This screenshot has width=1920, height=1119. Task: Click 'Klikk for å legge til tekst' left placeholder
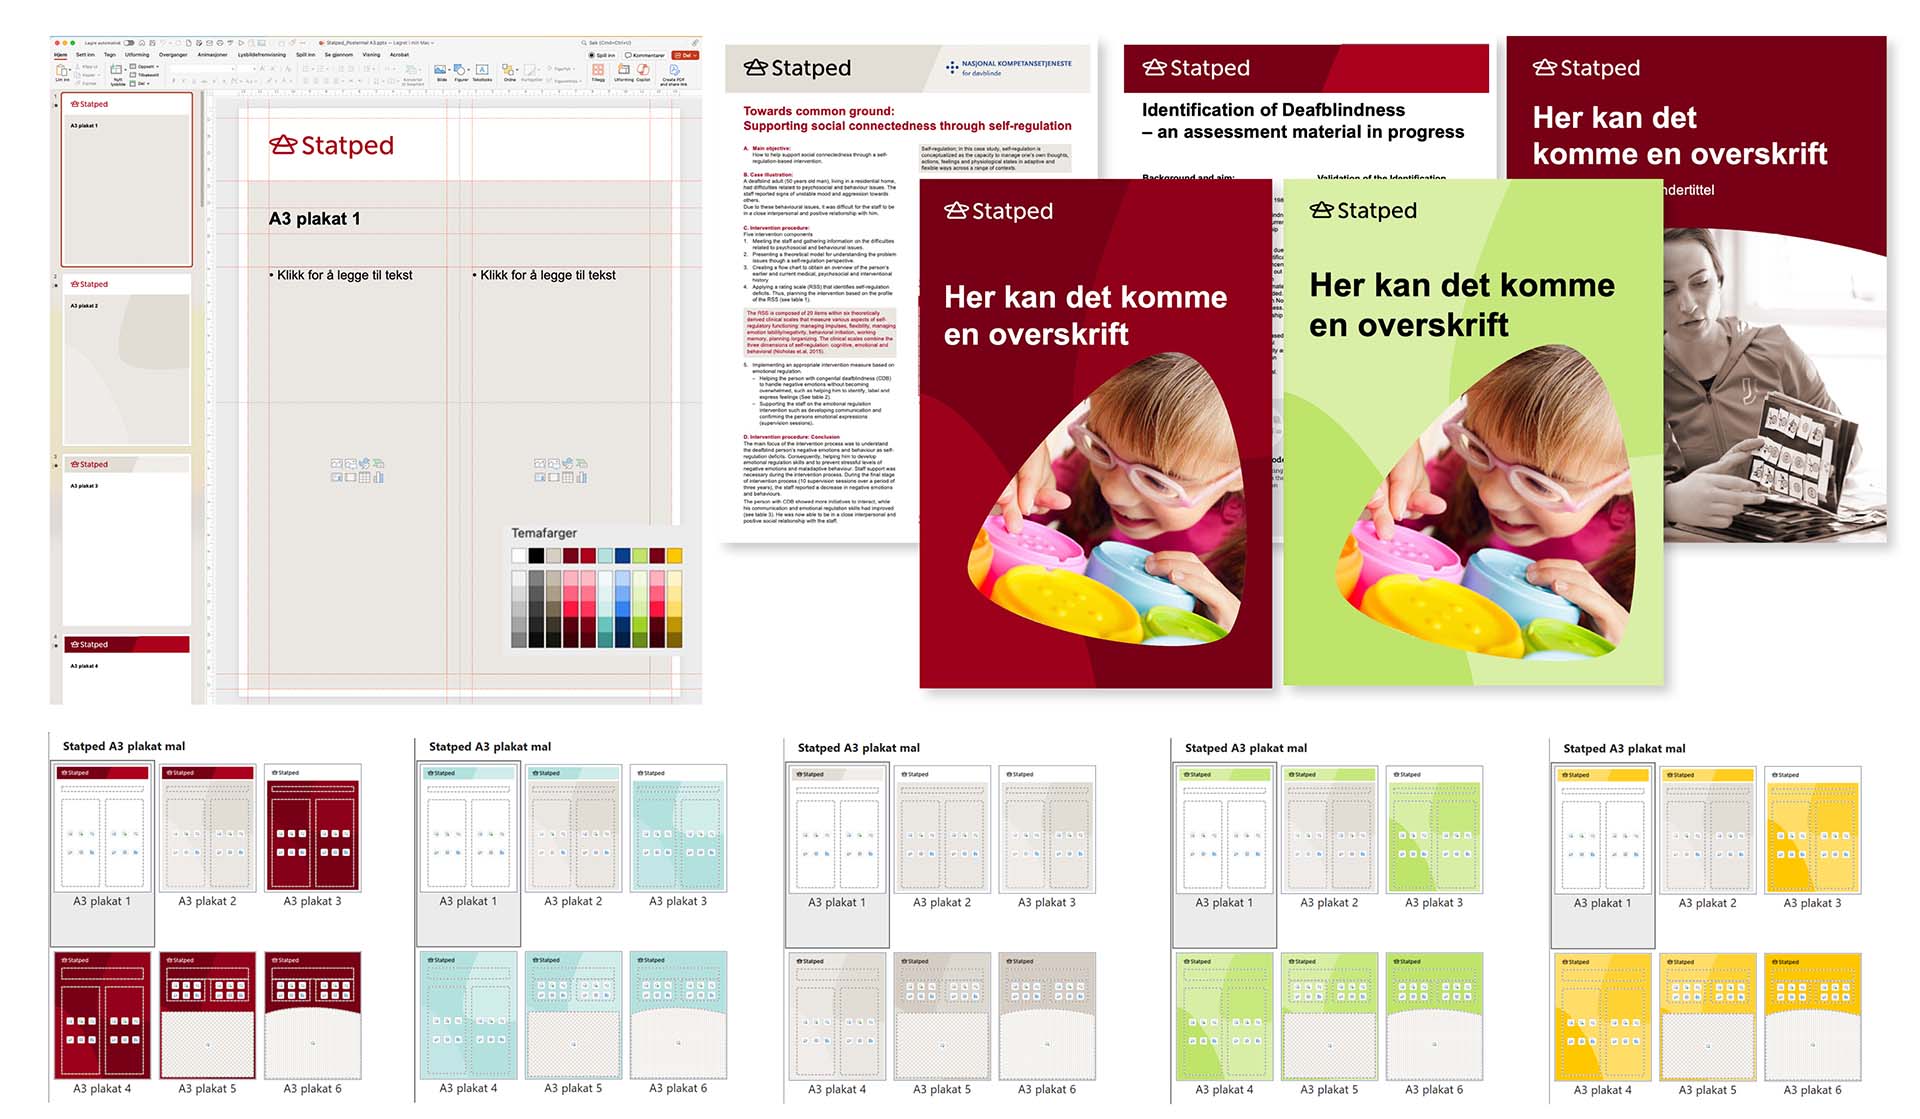coord(345,275)
